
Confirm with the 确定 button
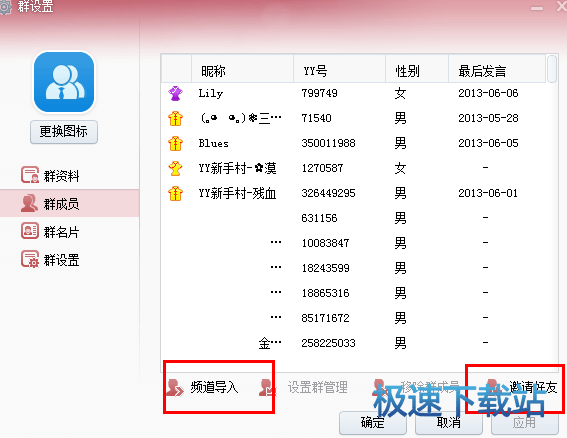[x=373, y=422]
